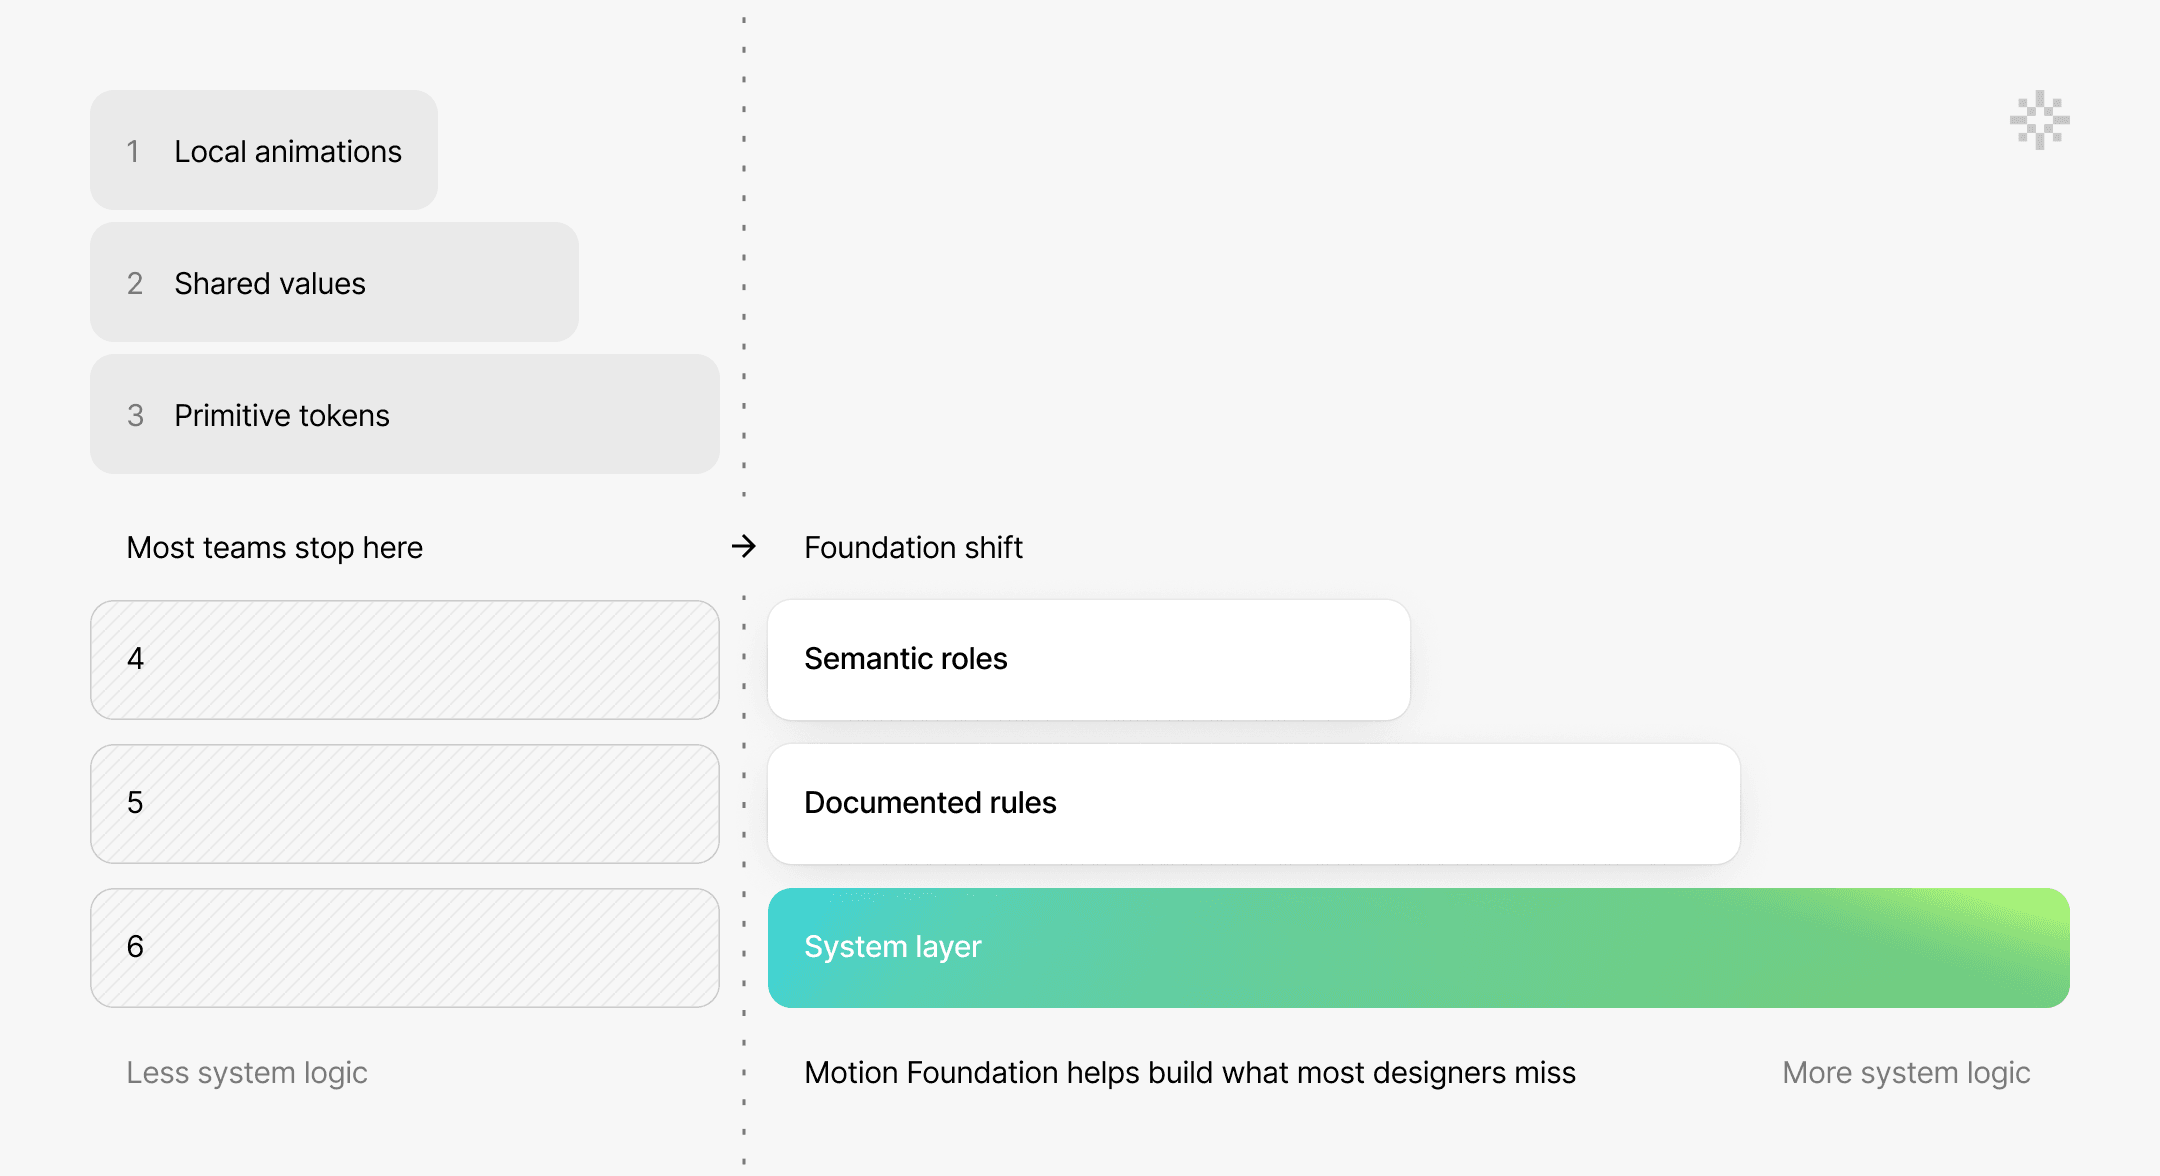This screenshot has height=1176, width=2160.
Task: Click the hatched placeholder numbered 4
Action: point(405,660)
